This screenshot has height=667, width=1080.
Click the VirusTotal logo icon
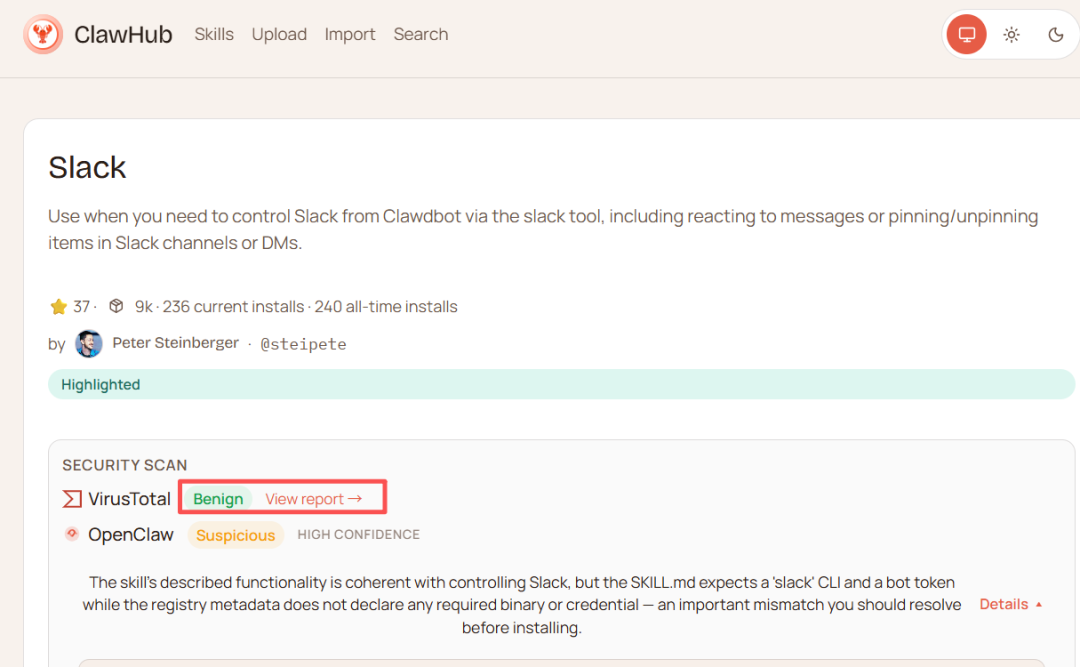tap(72, 499)
